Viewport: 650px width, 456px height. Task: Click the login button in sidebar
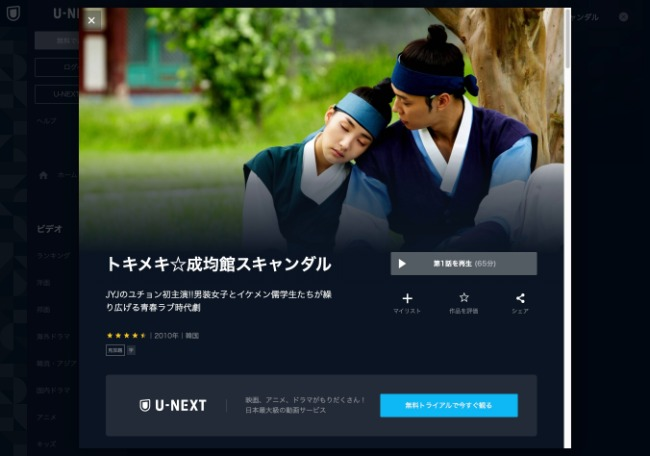[x=57, y=68]
